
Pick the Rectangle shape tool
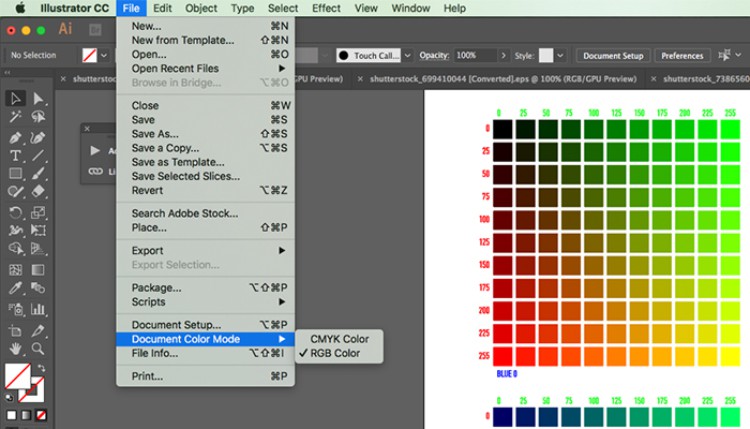(16, 175)
